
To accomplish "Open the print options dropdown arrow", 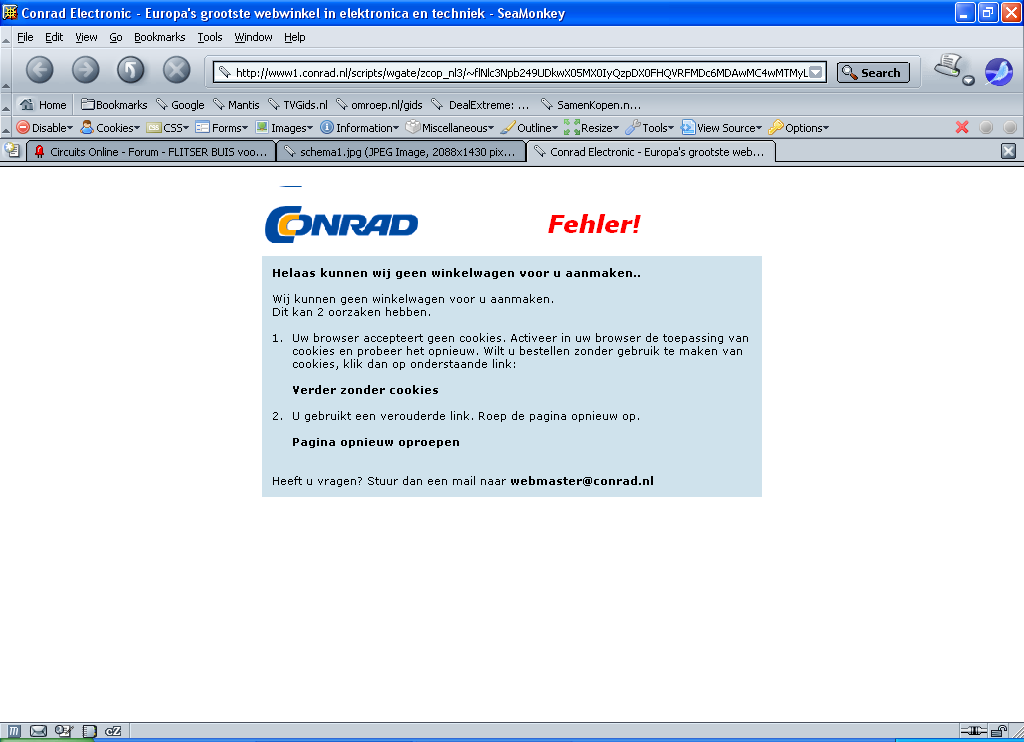I will click(x=968, y=80).
